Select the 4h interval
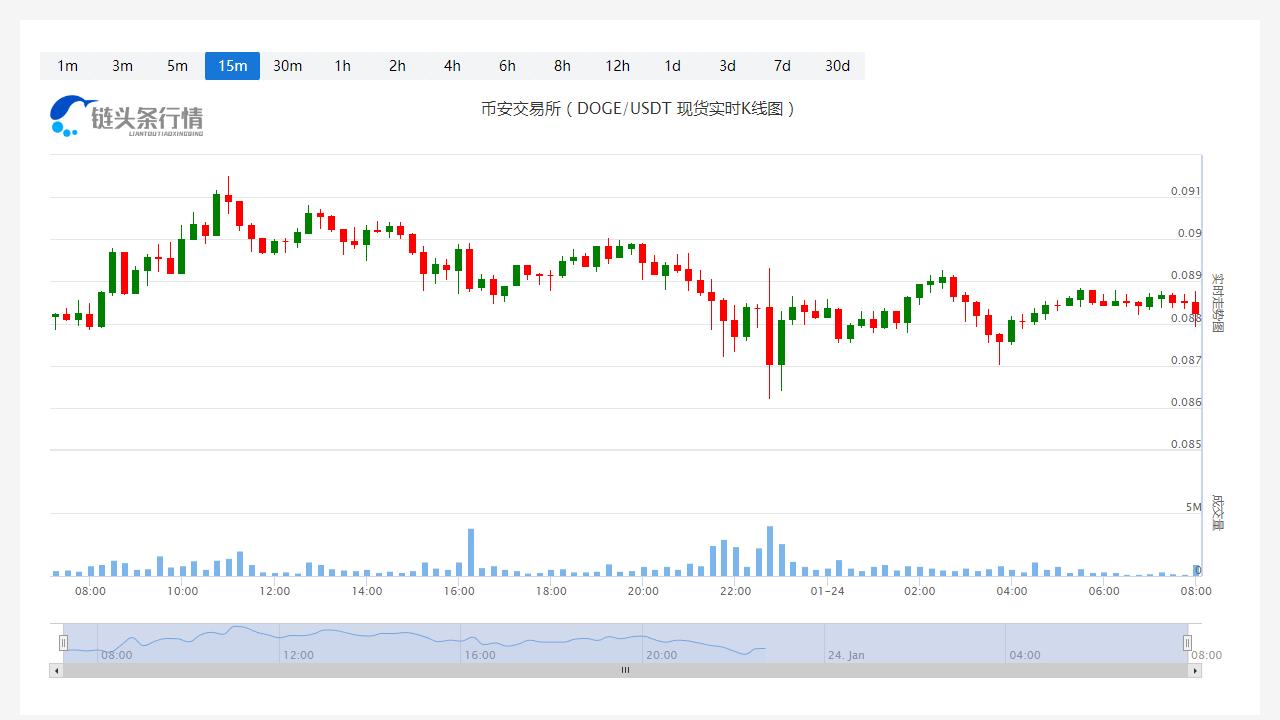This screenshot has width=1280, height=720. [x=452, y=66]
